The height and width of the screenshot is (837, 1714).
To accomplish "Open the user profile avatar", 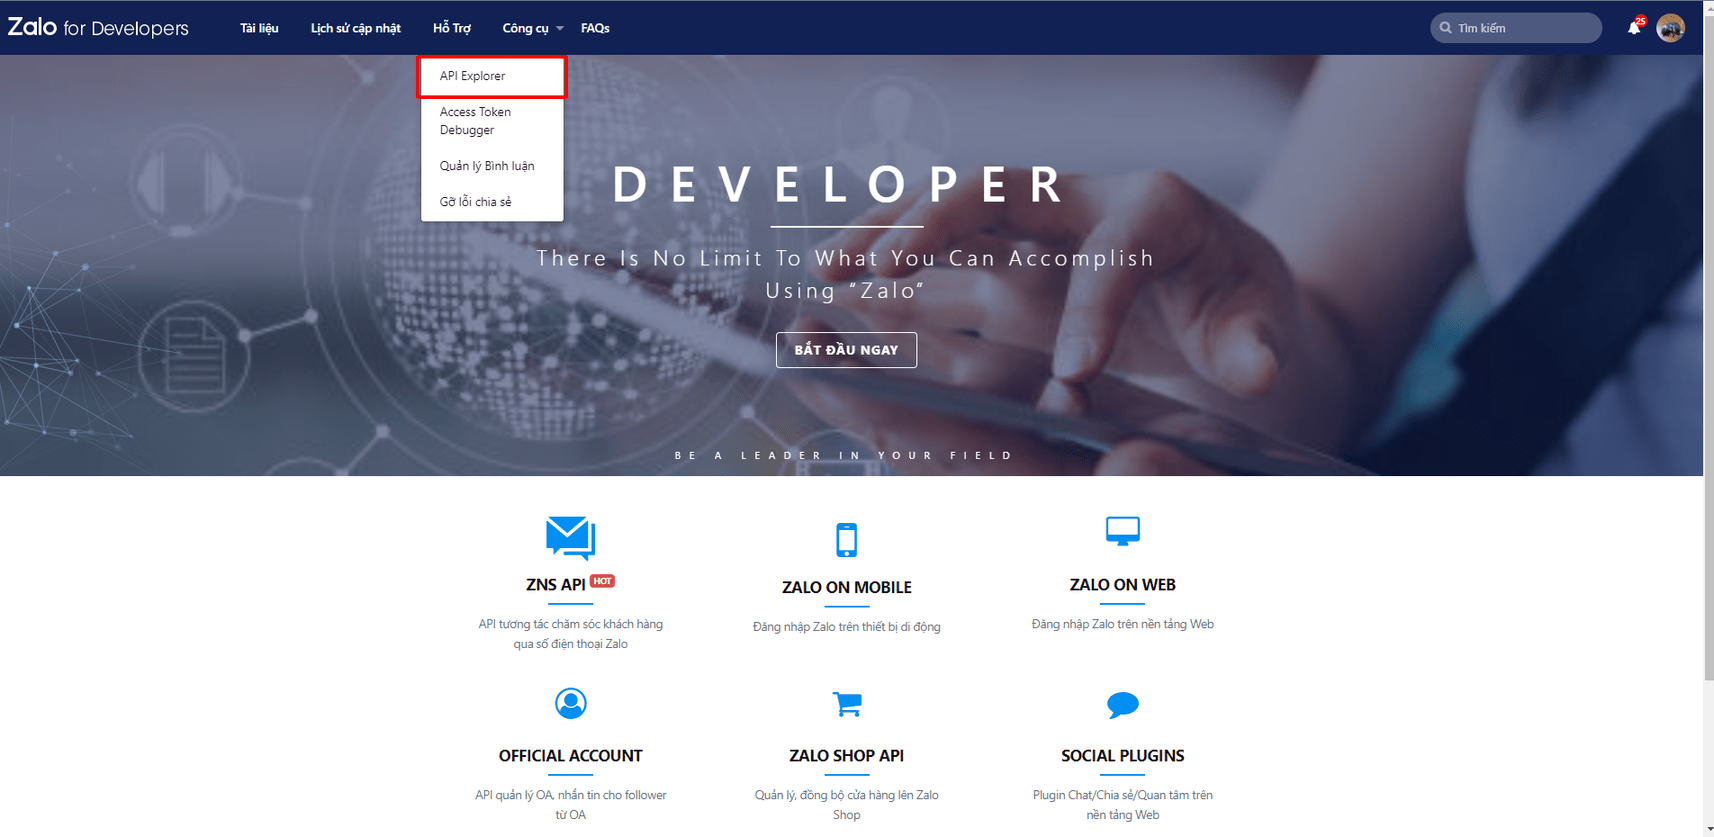I will pyautogui.click(x=1670, y=28).
